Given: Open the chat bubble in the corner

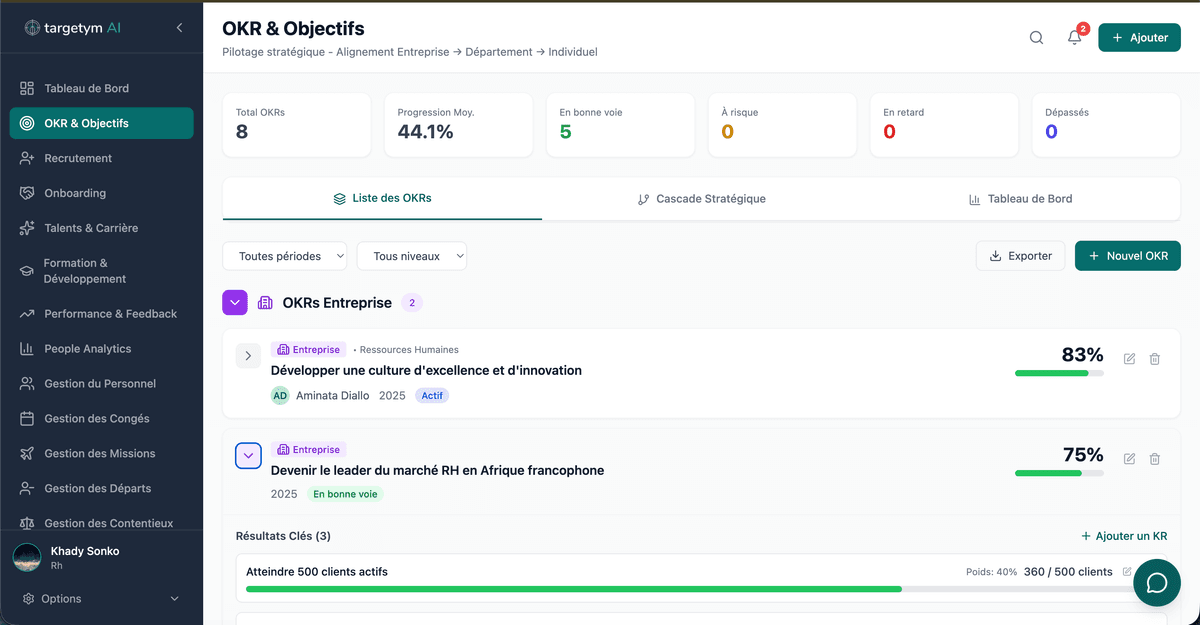Looking at the screenshot, I should coord(1157,582).
